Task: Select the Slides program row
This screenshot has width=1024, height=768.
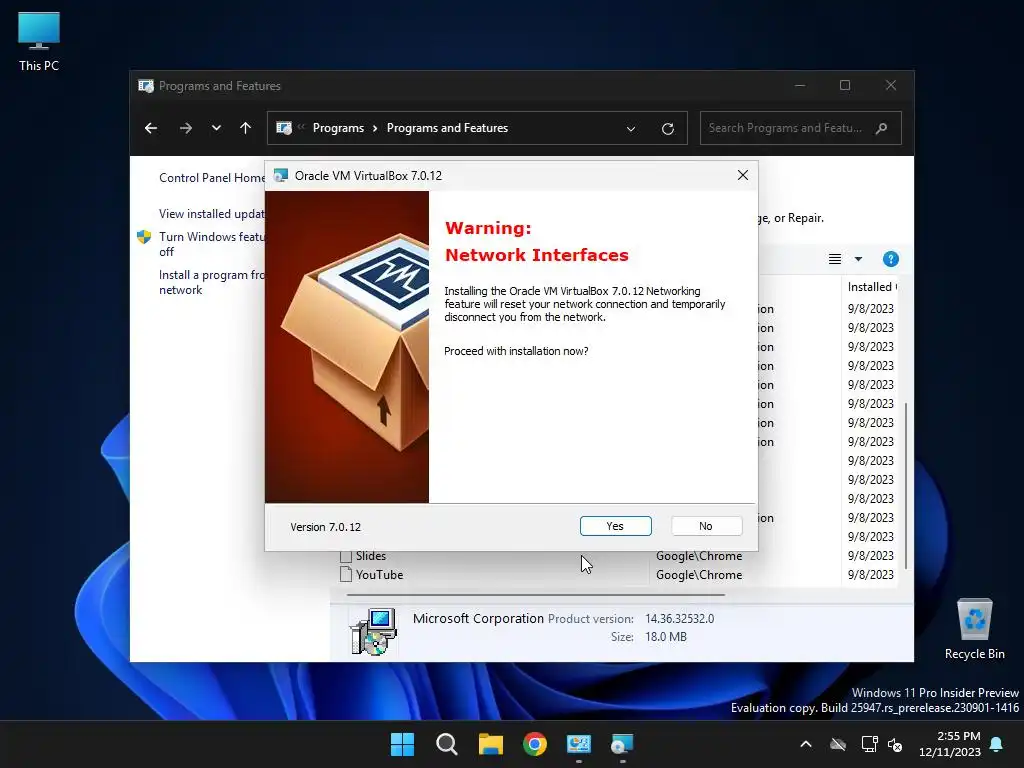Action: coord(618,556)
